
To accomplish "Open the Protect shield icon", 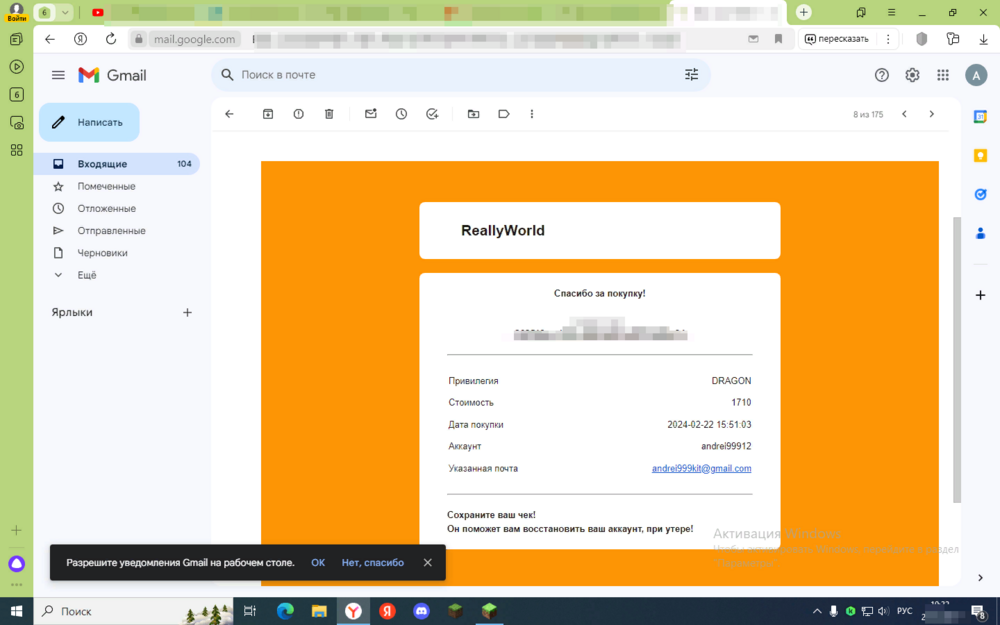I will coord(922,39).
